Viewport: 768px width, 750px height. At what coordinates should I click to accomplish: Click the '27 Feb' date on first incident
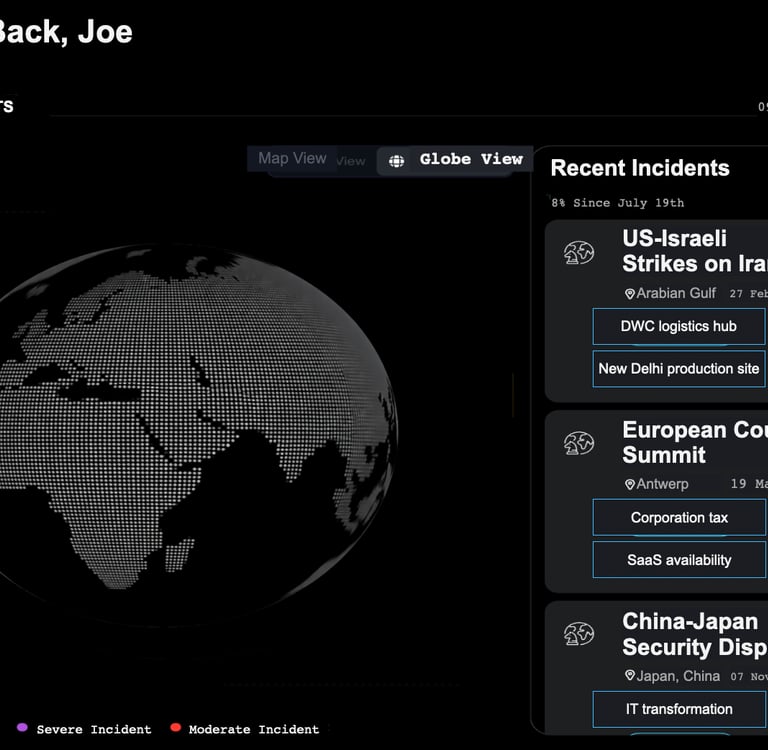(x=748, y=293)
